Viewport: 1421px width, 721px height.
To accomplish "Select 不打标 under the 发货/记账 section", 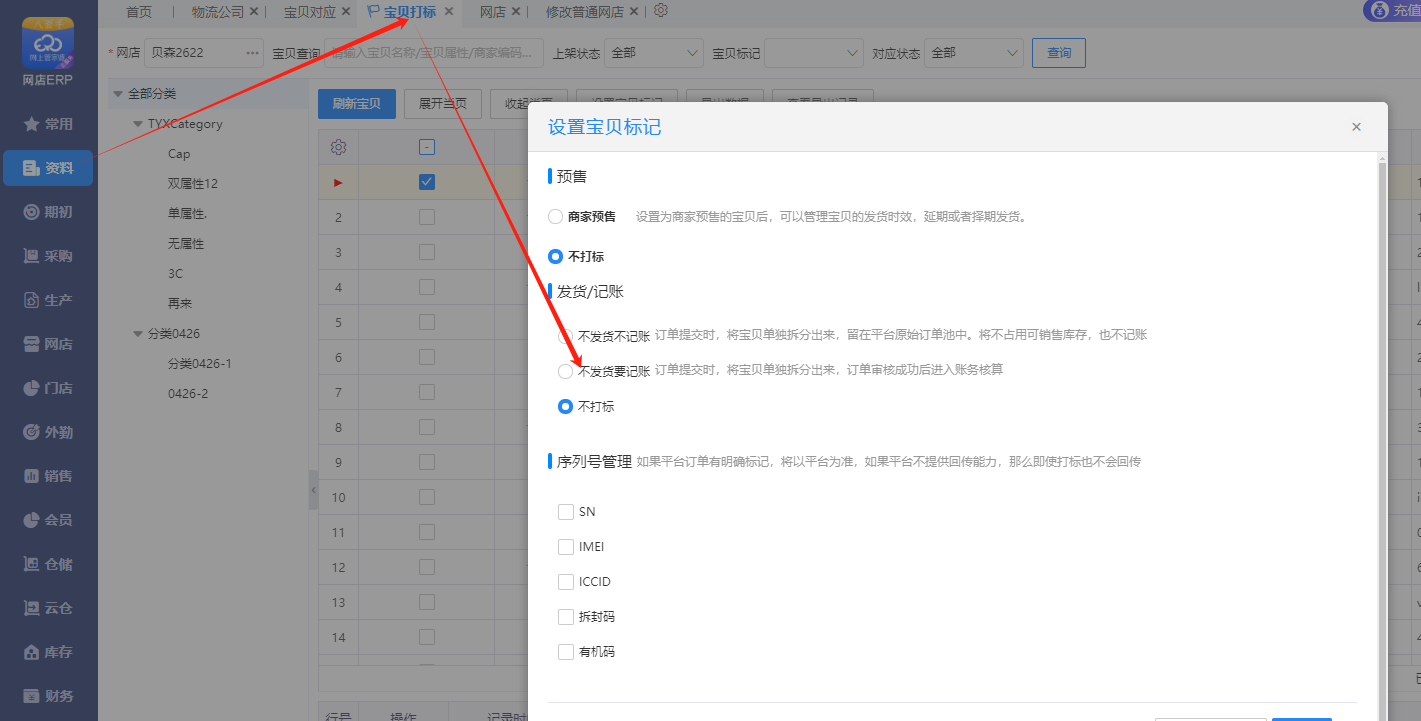I will (565, 407).
